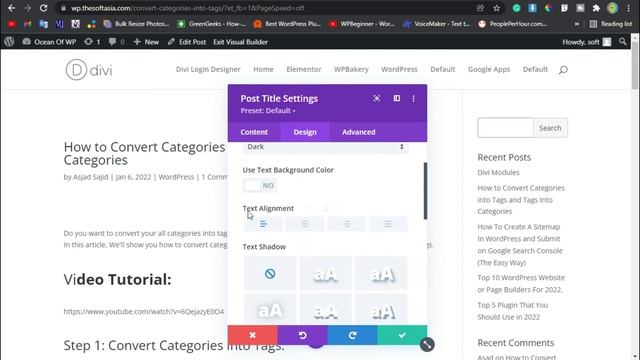Click the Divi site logo
The width and height of the screenshot is (640, 360).
coord(89,69)
